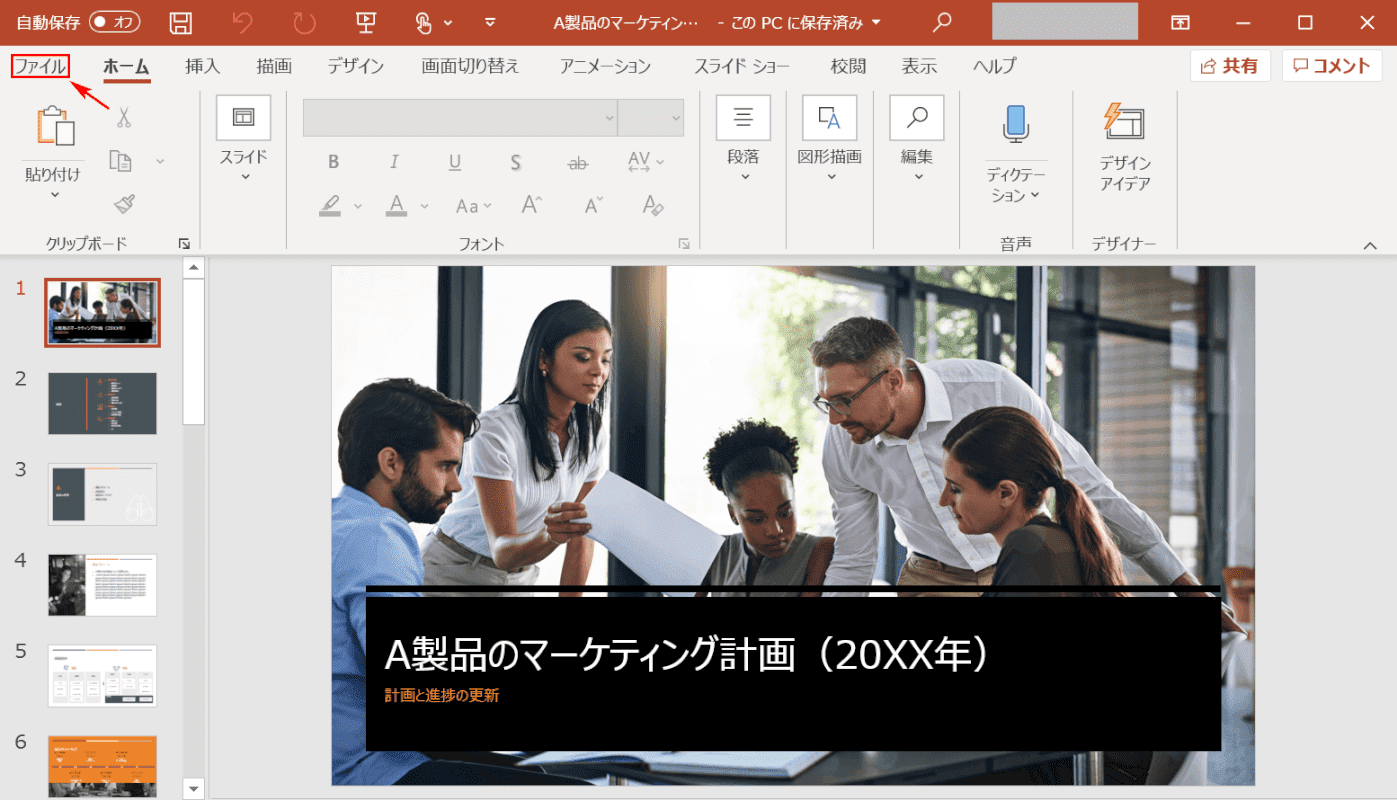
Task: Open the 編集 editing menu
Action: [917, 139]
